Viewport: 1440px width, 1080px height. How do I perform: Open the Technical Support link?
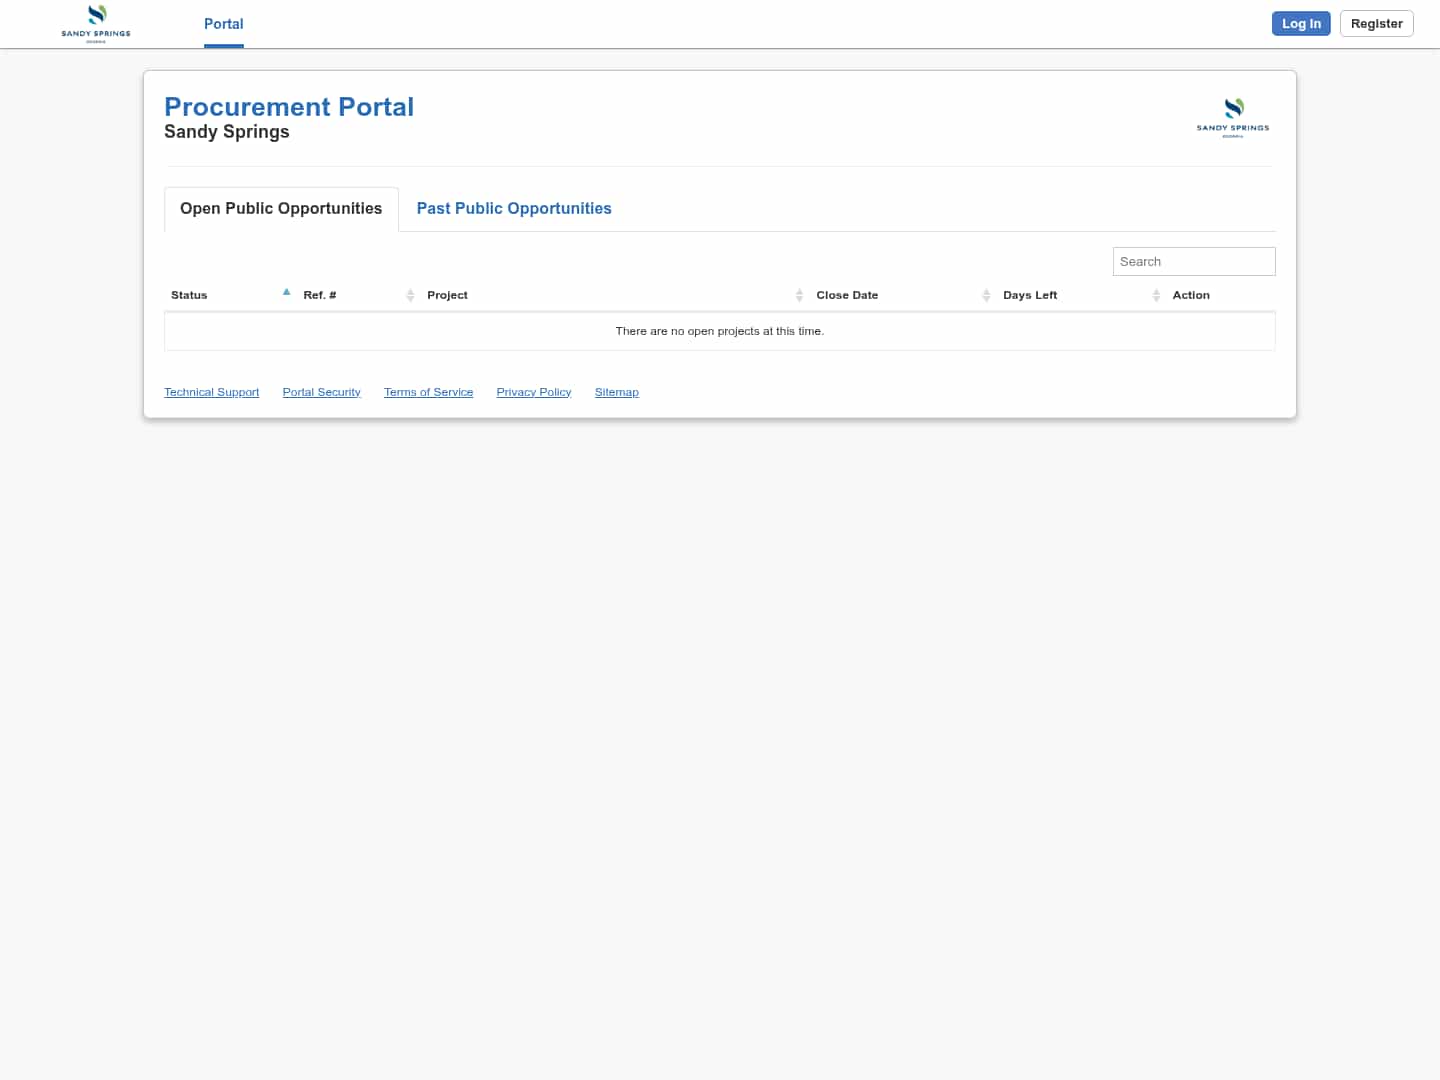[x=211, y=391]
